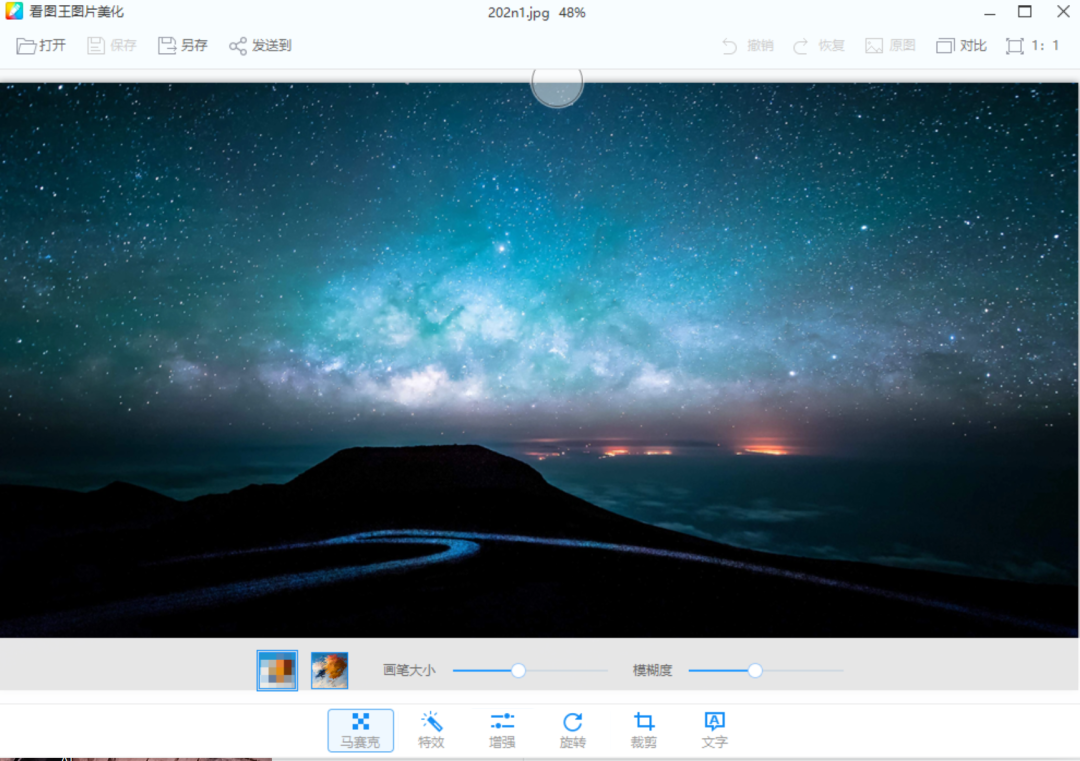Choose the blur mosaic style thumbnail

tap(329, 670)
